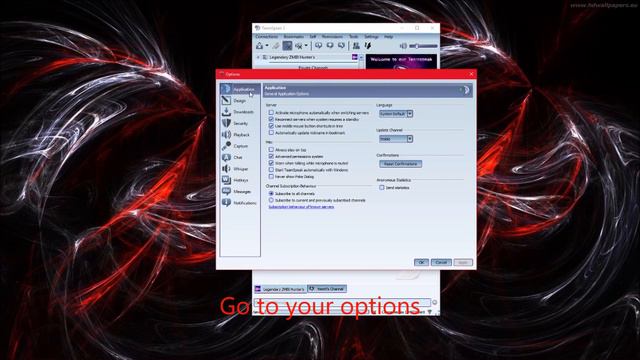Viewport: 640px width, 360px height.
Task: Open the Capture options category
Action: [240, 146]
